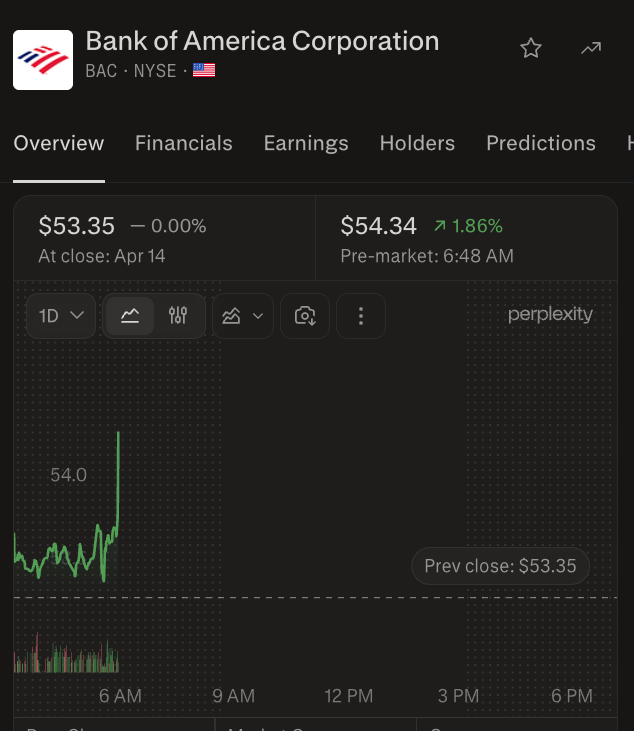Click the Bank of America Corporation title
The width and height of the screenshot is (634, 731).
[262, 41]
